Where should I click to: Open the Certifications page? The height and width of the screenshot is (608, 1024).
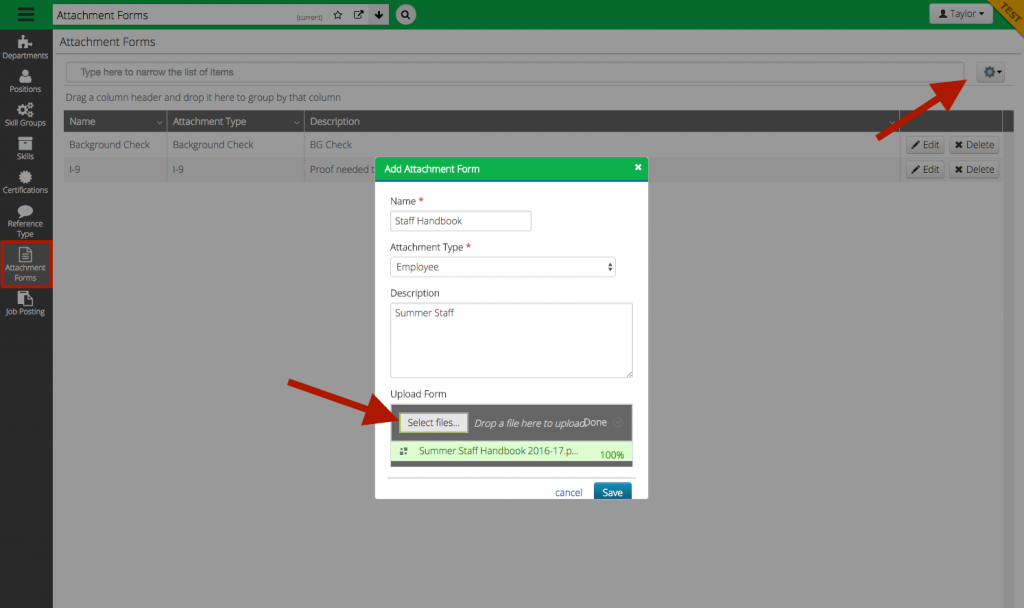[25, 184]
